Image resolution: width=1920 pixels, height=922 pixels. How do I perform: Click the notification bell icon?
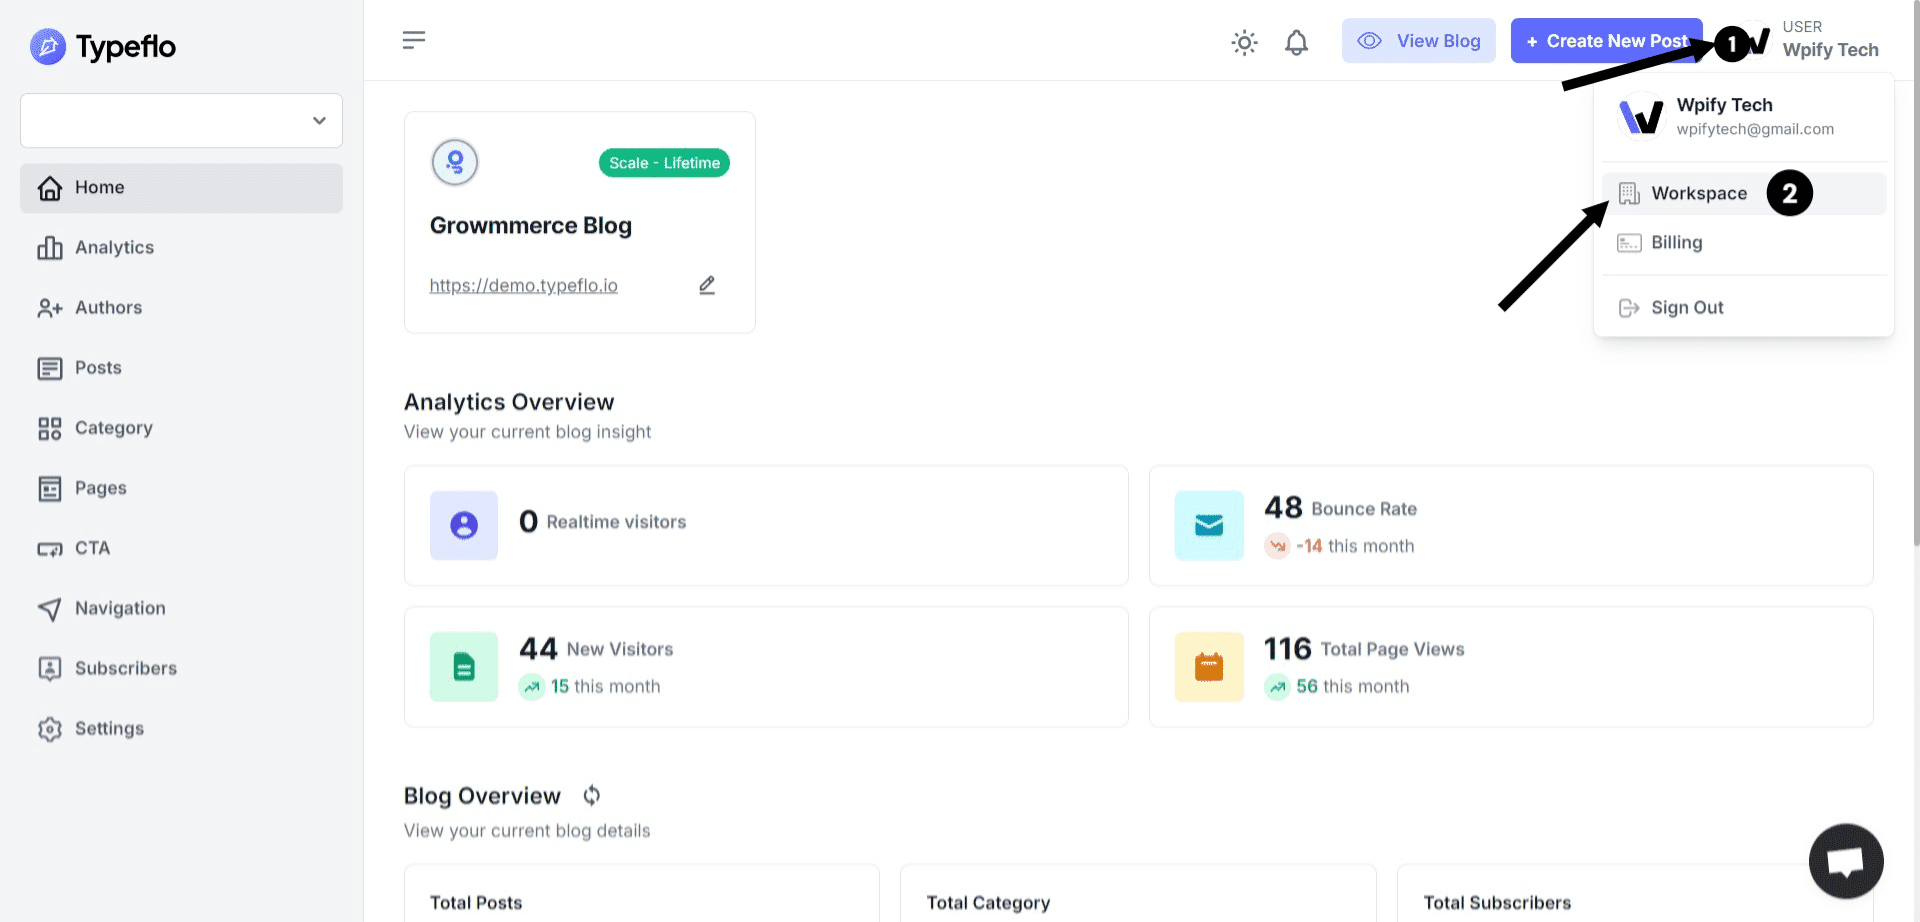click(1296, 42)
